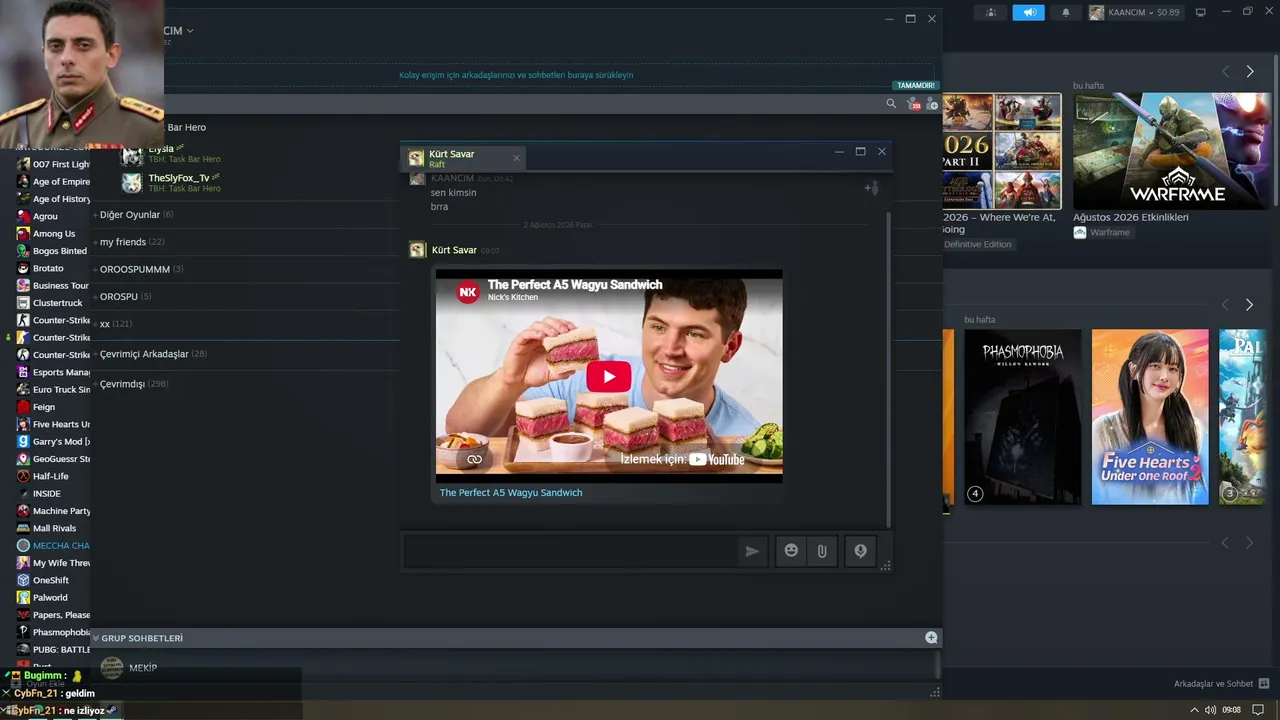Show hidden system tray icons chevron
This screenshot has width=1280, height=720.
pos(1194,710)
